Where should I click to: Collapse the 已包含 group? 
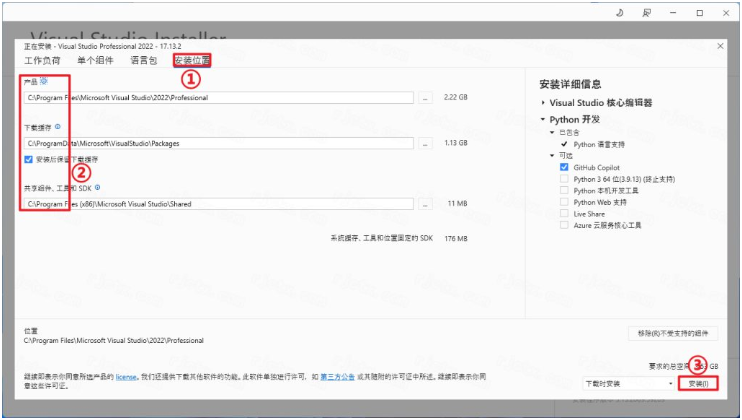(x=552, y=132)
